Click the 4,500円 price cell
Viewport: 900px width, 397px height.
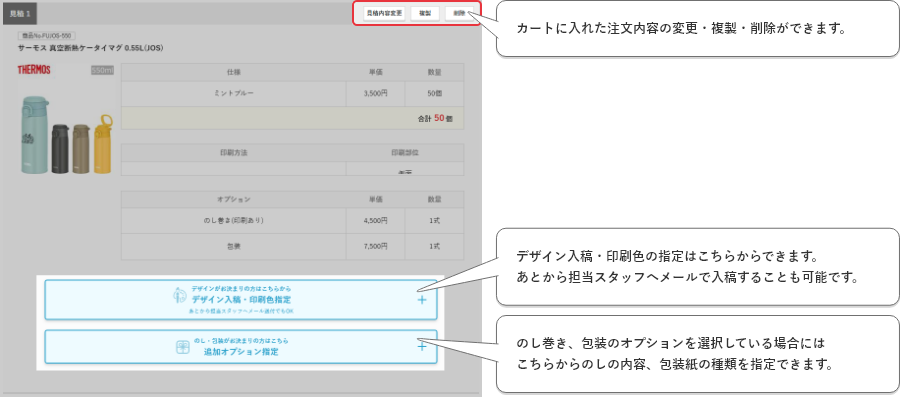click(x=375, y=220)
